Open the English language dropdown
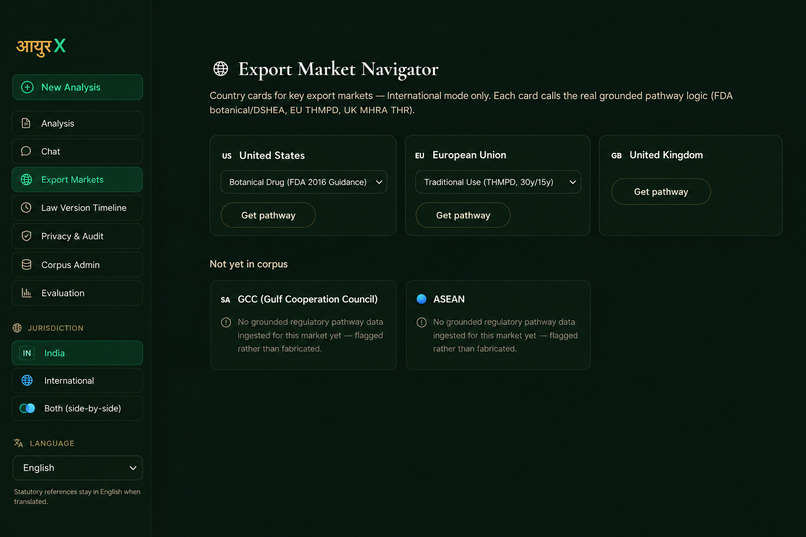This screenshot has height=537, width=806. coord(78,468)
